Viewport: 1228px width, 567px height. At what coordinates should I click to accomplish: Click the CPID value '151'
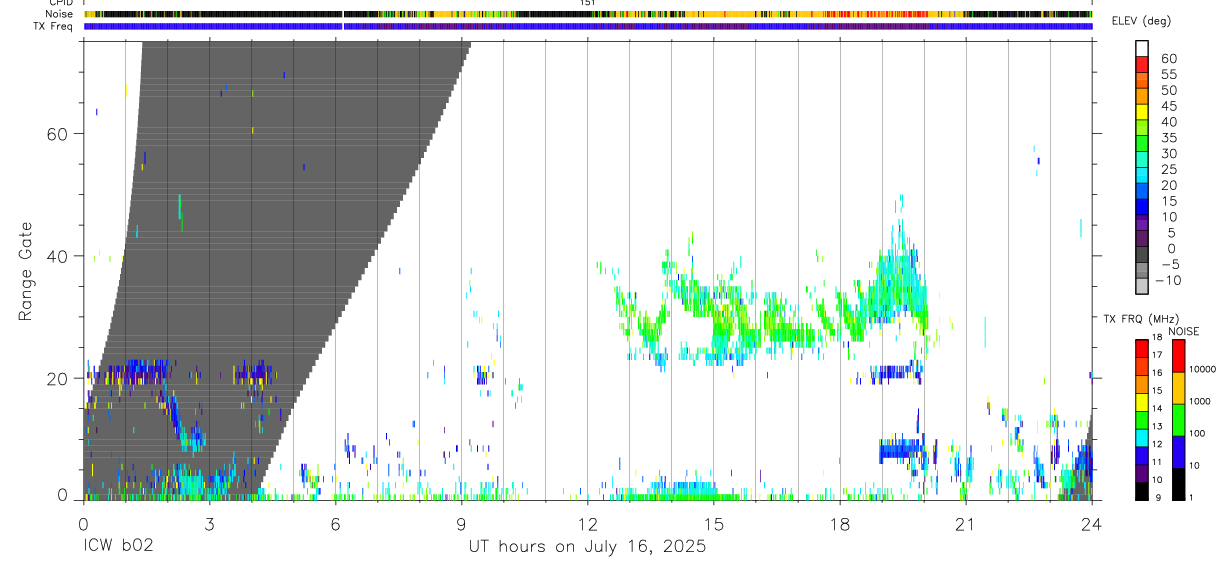point(588,3)
